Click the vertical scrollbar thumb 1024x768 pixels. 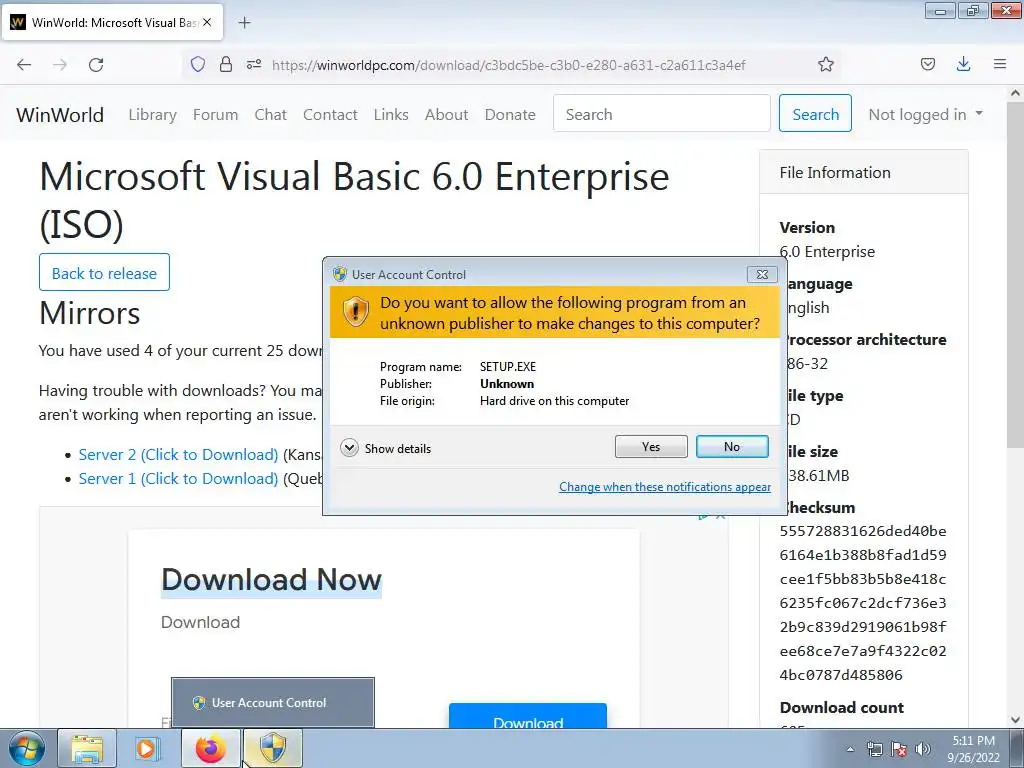[x=1015, y=274]
